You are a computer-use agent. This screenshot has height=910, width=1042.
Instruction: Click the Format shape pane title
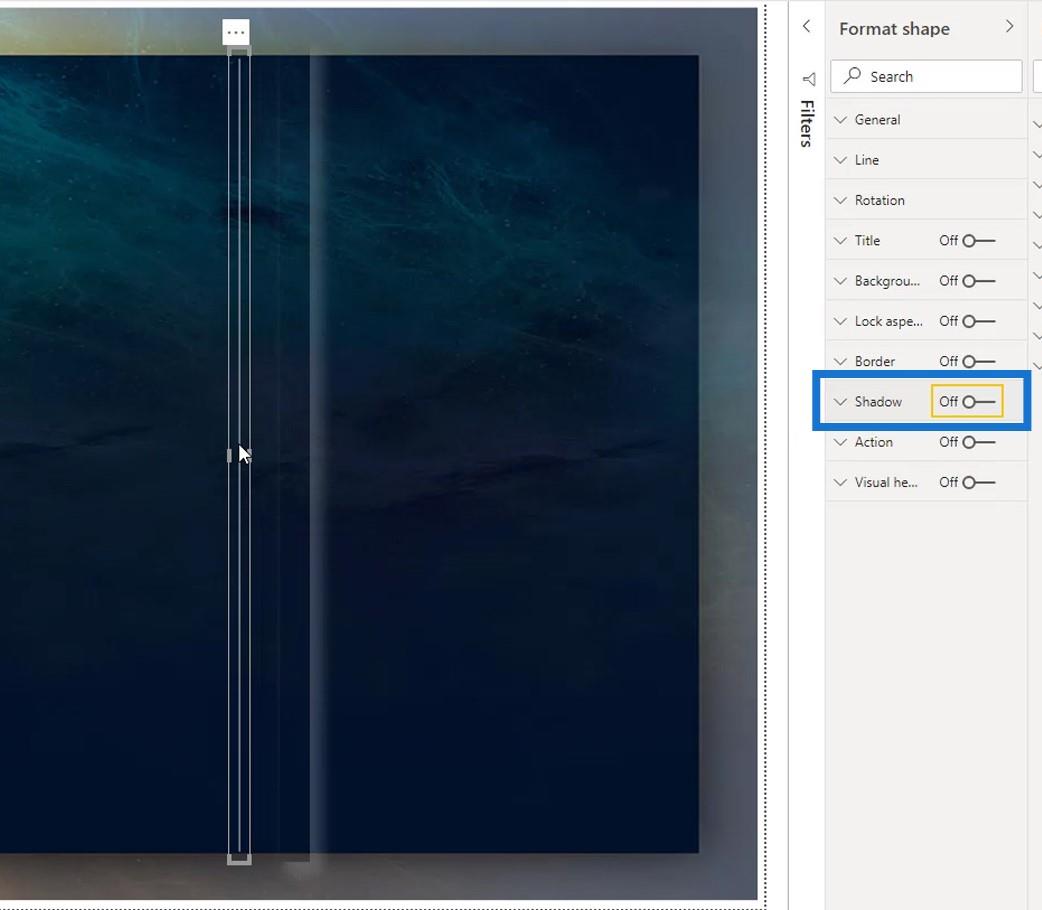pos(894,29)
